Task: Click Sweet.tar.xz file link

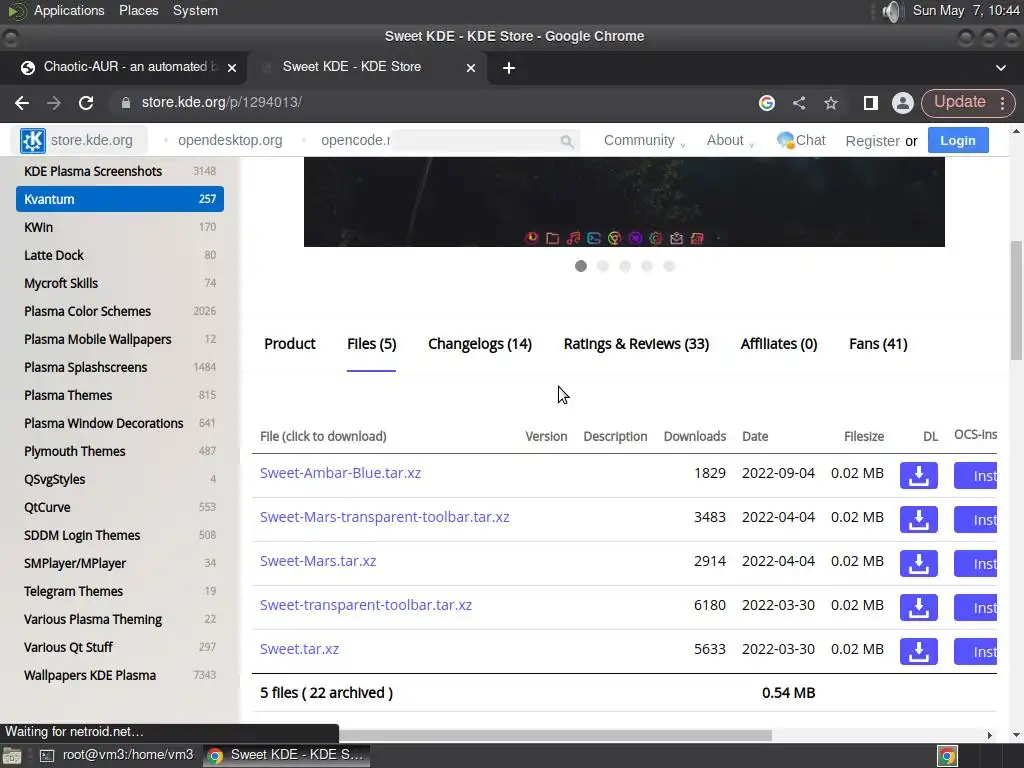Action: coord(299,649)
